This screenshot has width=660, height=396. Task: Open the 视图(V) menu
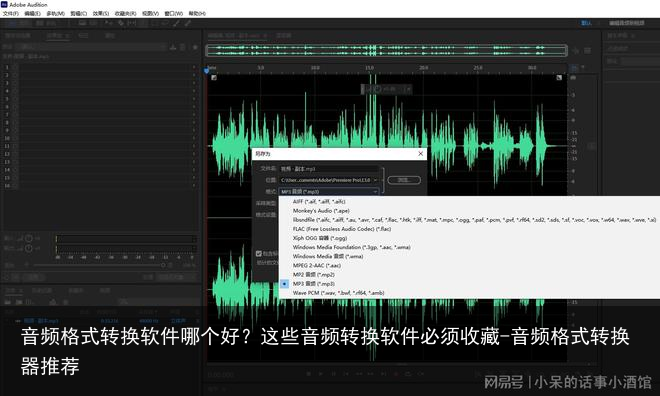[x=150, y=13]
